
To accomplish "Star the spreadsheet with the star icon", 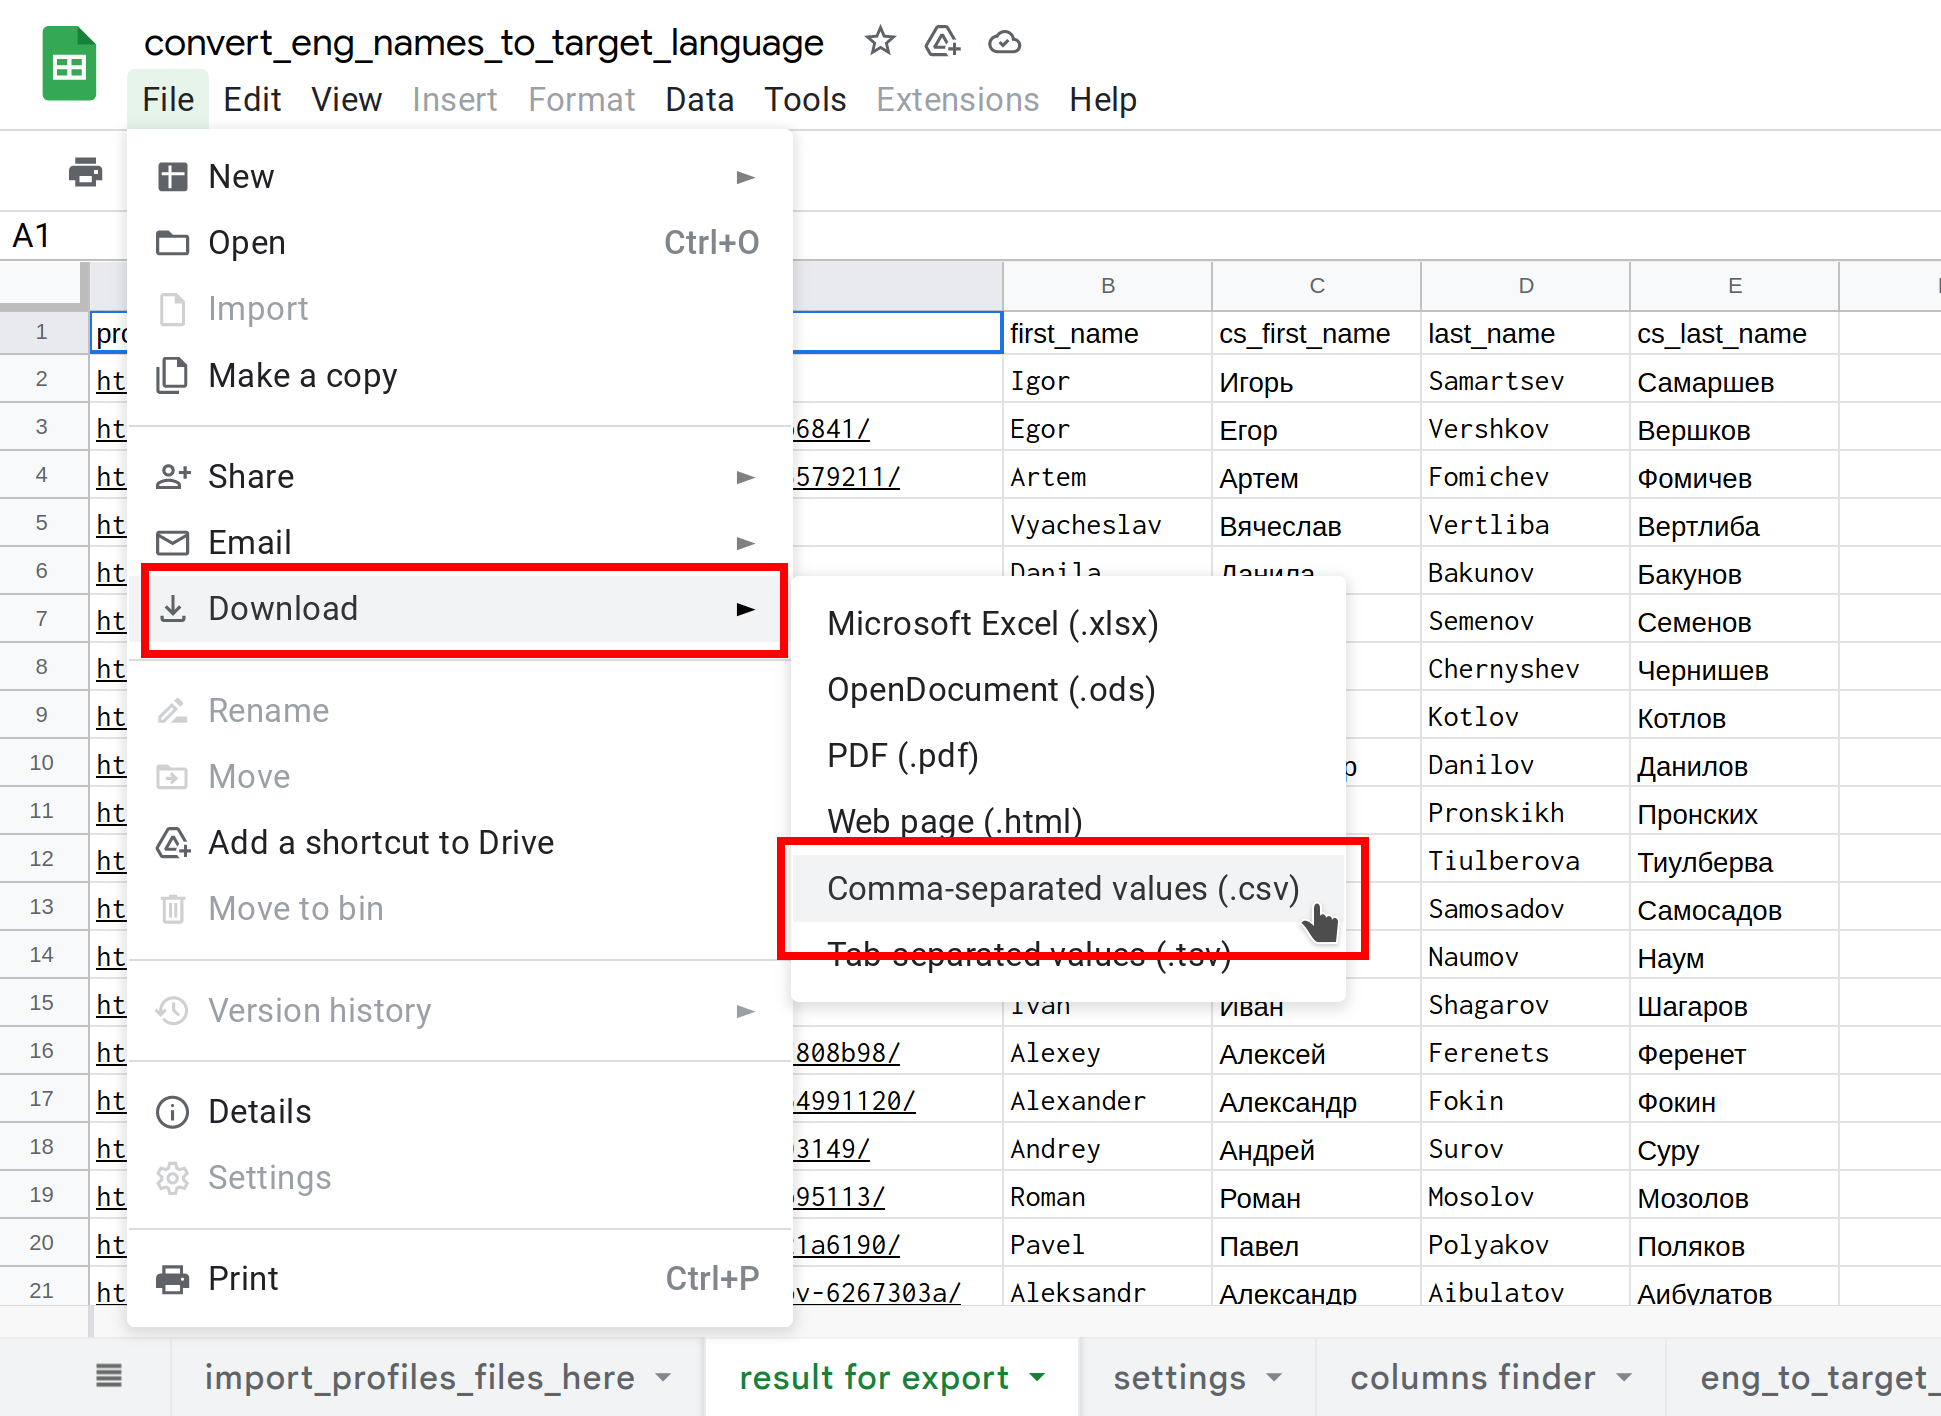I will click(880, 42).
